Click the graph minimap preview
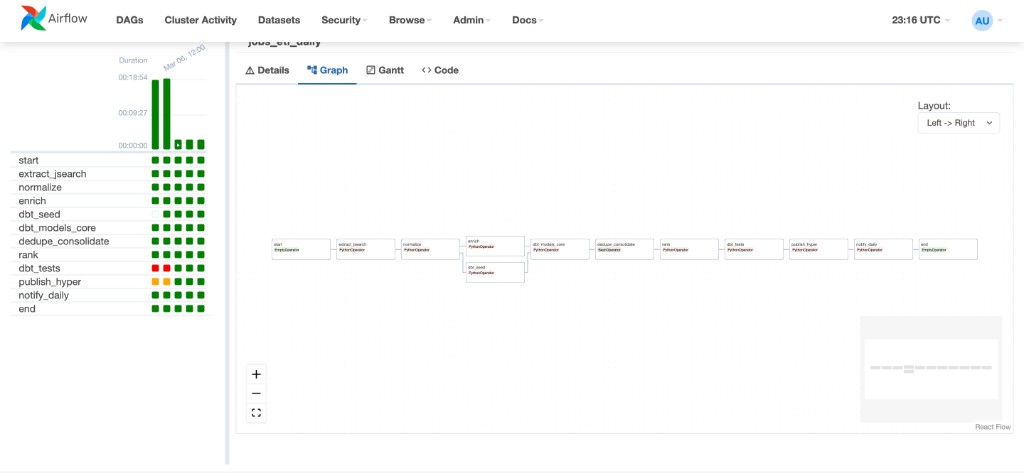This screenshot has width=1024, height=473. [931, 369]
